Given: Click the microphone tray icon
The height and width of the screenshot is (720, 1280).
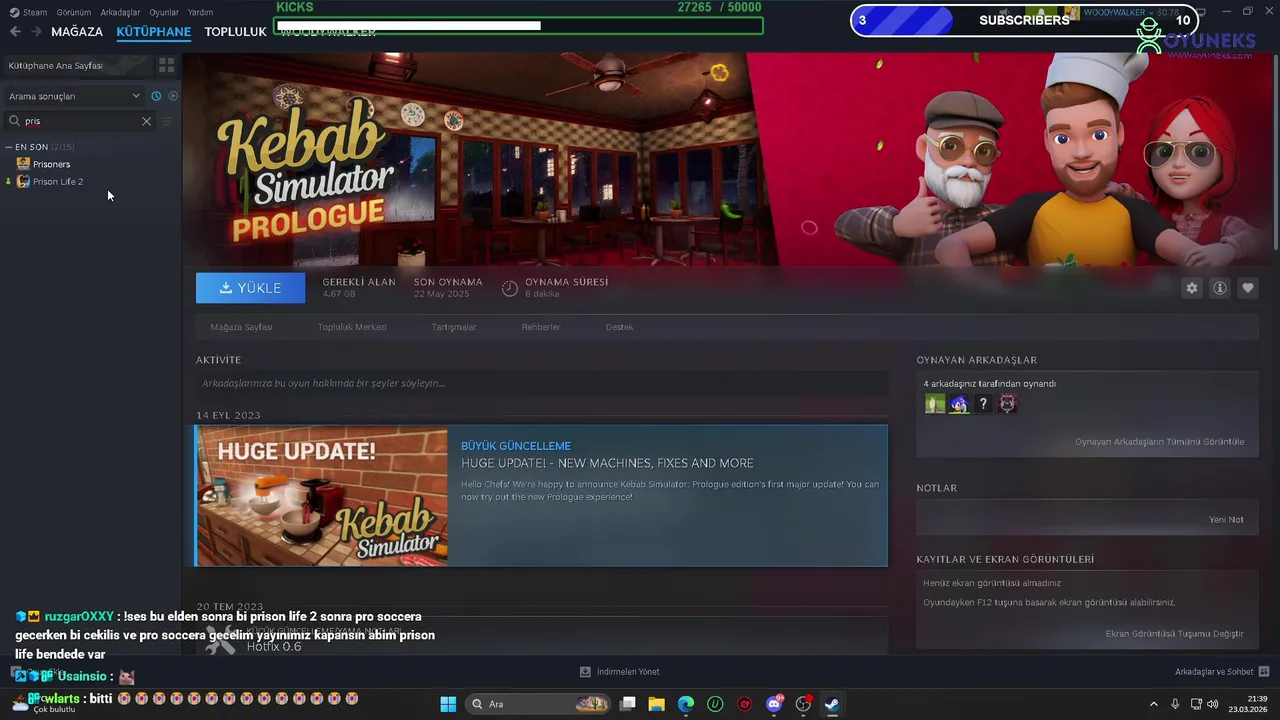Looking at the screenshot, I should pos(1175,704).
